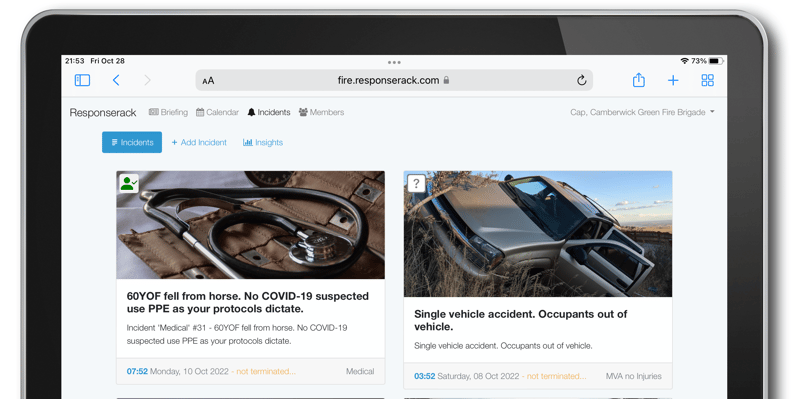
Task: Open the AA reader text settings
Action: (x=208, y=81)
